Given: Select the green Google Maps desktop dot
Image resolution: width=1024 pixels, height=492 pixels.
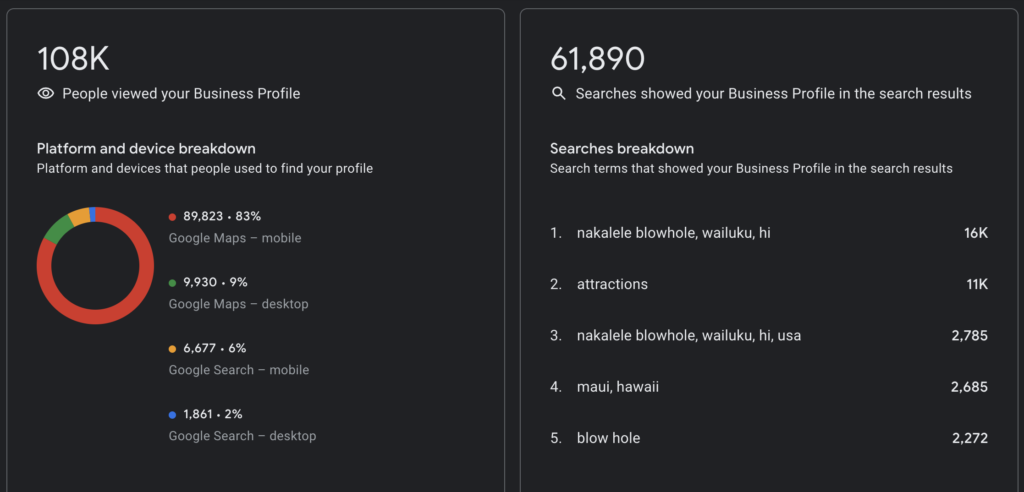Looking at the screenshot, I should [172, 283].
